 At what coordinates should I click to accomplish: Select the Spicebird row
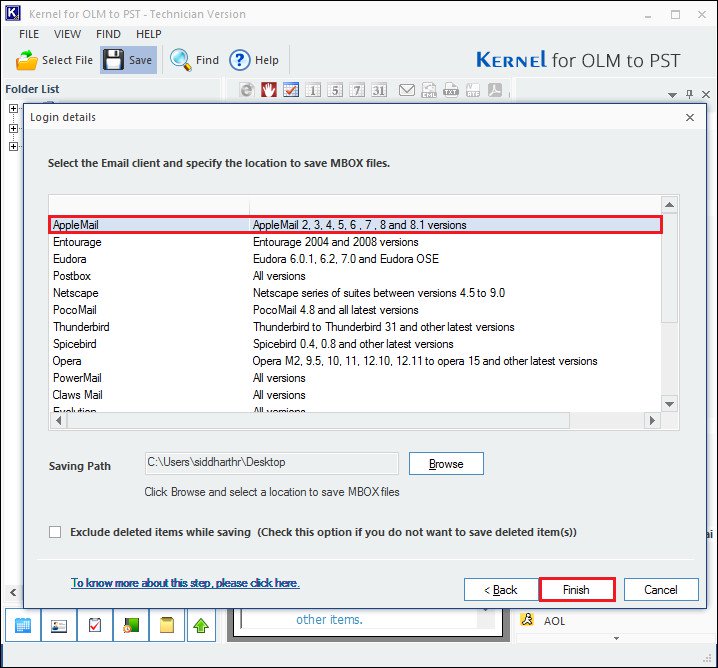pyautogui.click(x=355, y=343)
